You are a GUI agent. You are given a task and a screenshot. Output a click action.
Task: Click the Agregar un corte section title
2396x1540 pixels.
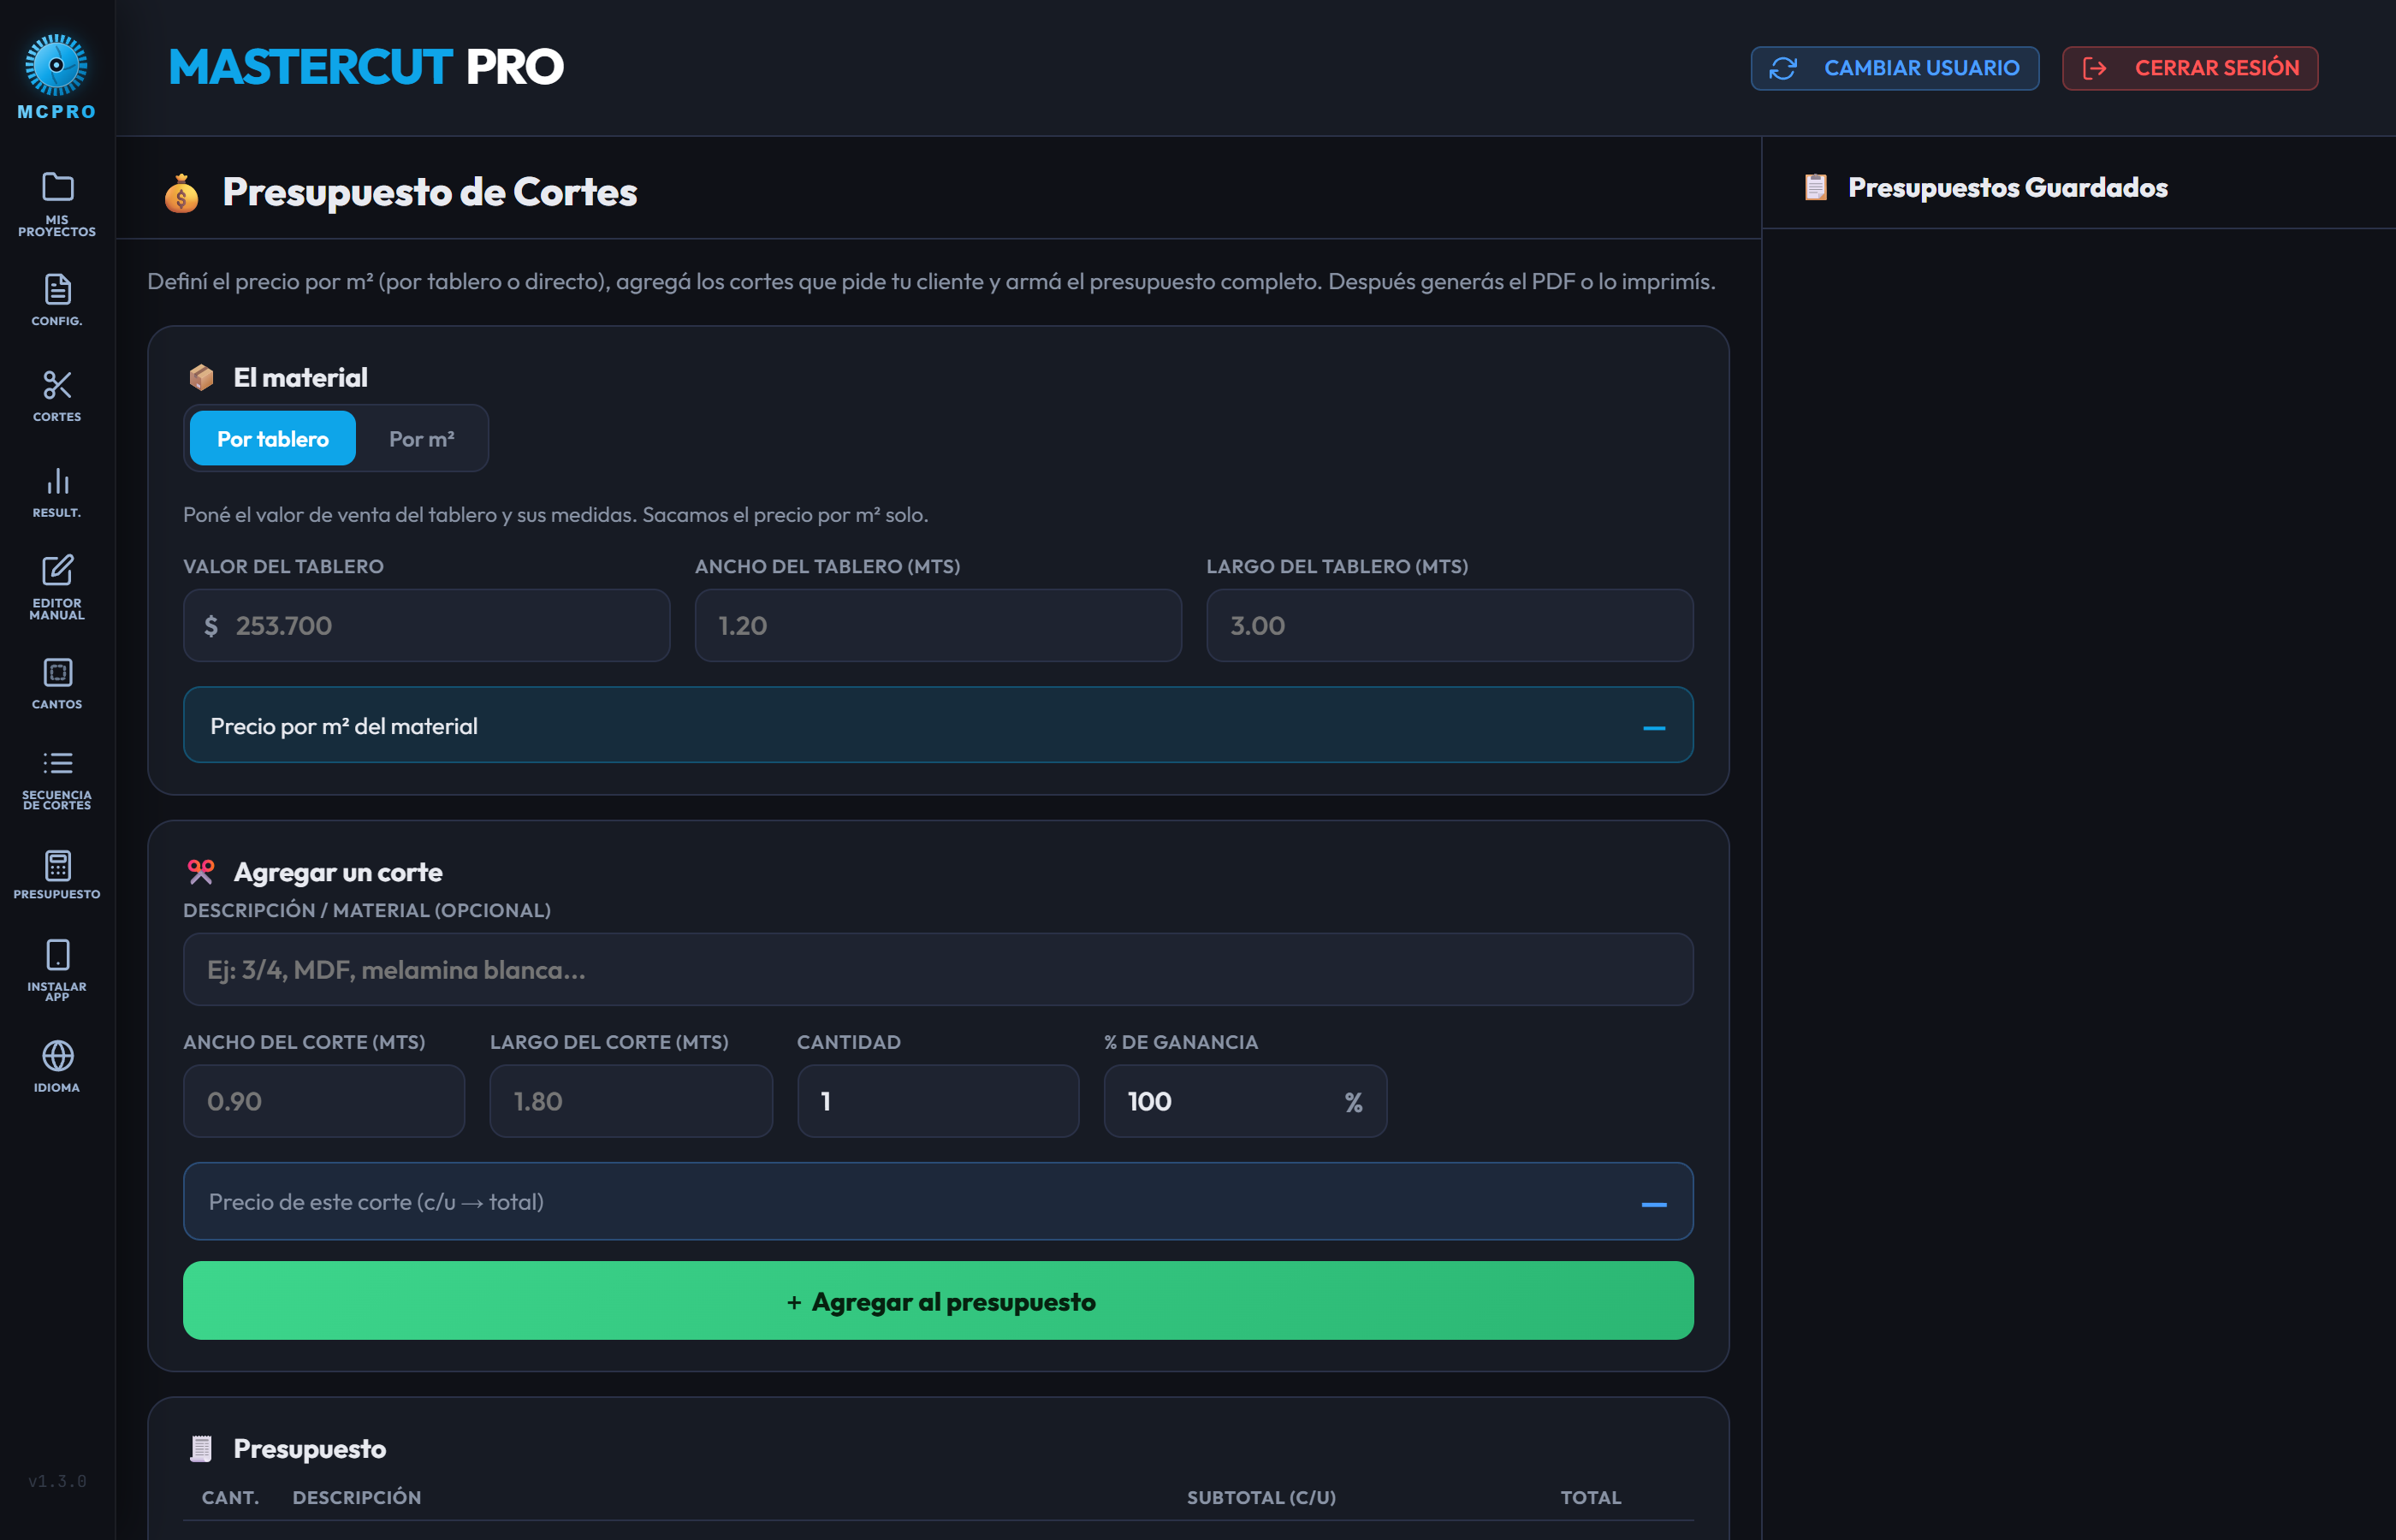[x=338, y=872]
